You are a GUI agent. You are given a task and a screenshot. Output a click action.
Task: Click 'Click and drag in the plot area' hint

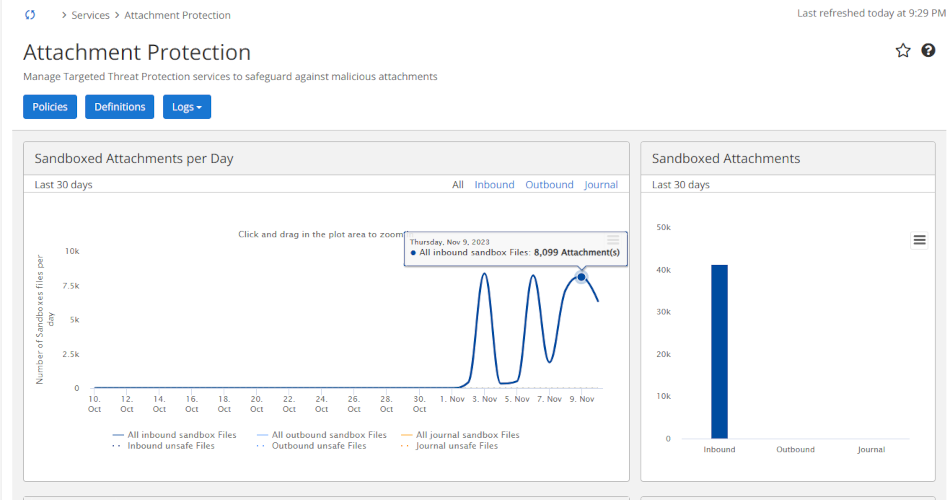[321, 234]
